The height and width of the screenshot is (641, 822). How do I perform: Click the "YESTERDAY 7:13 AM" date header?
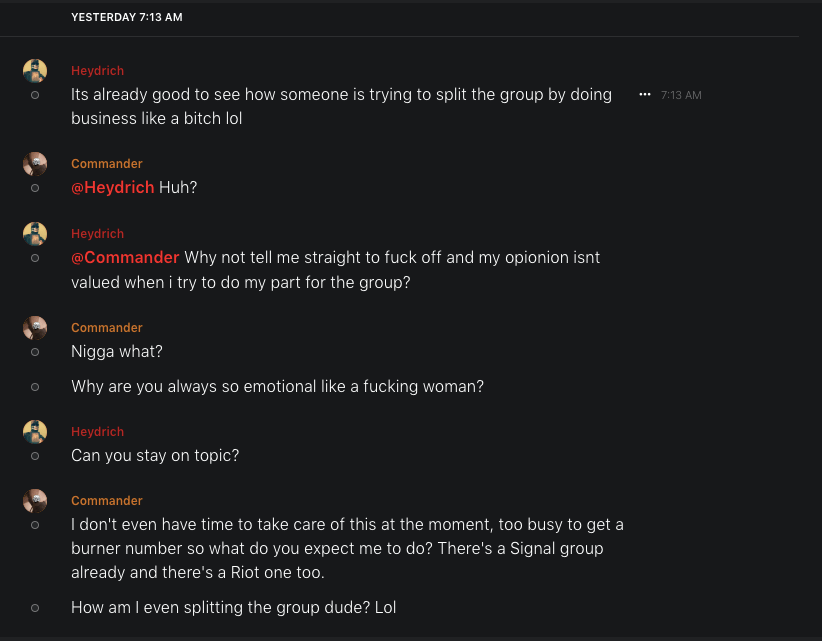click(127, 17)
